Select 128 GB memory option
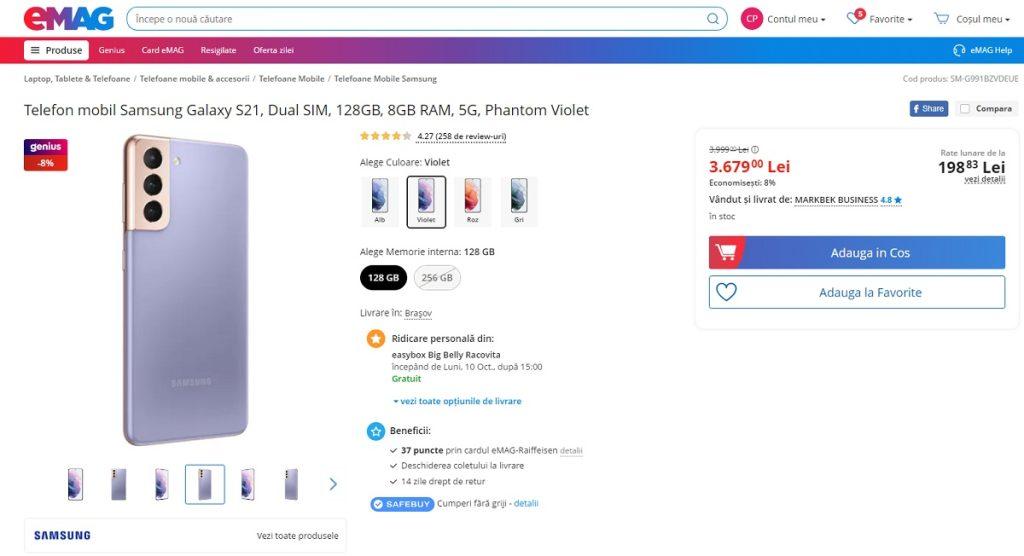The height and width of the screenshot is (556, 1024). tap(383, 277)
